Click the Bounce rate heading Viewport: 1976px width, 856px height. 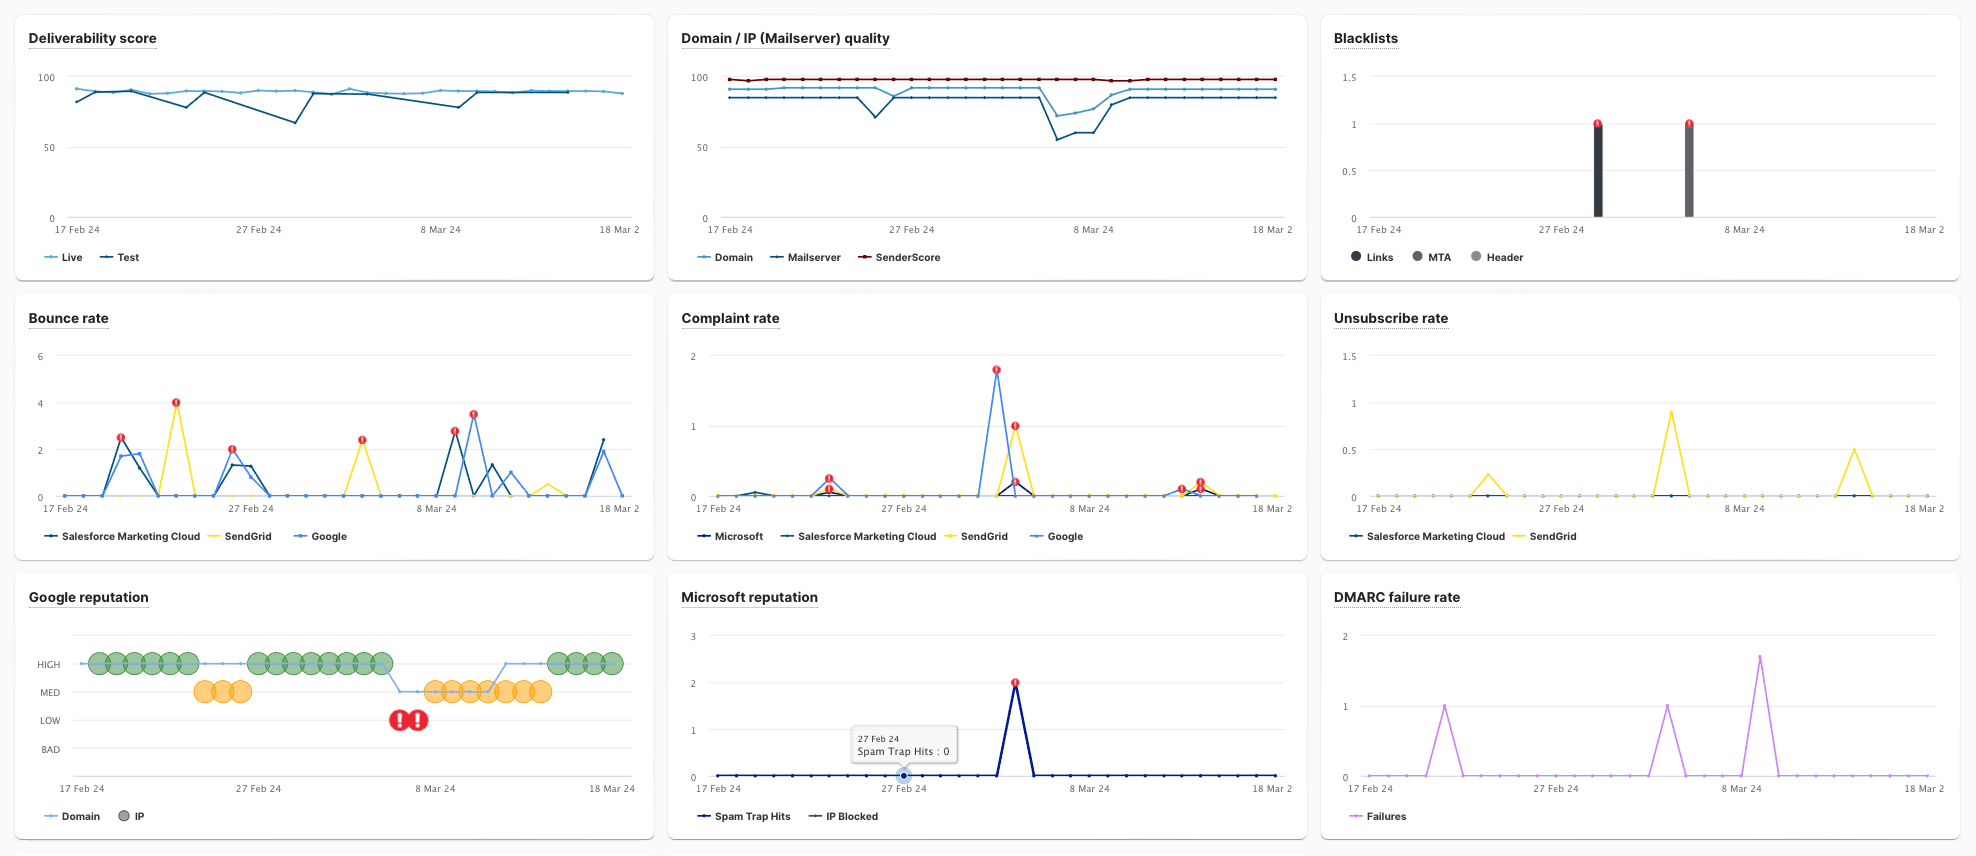(68, 318)
